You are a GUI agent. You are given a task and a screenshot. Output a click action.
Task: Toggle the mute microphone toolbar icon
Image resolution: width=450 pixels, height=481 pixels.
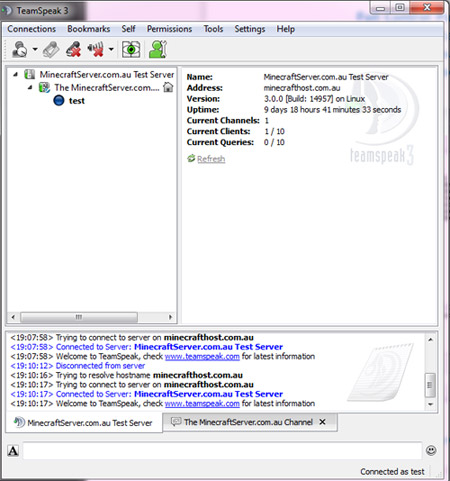coord(74,50)
